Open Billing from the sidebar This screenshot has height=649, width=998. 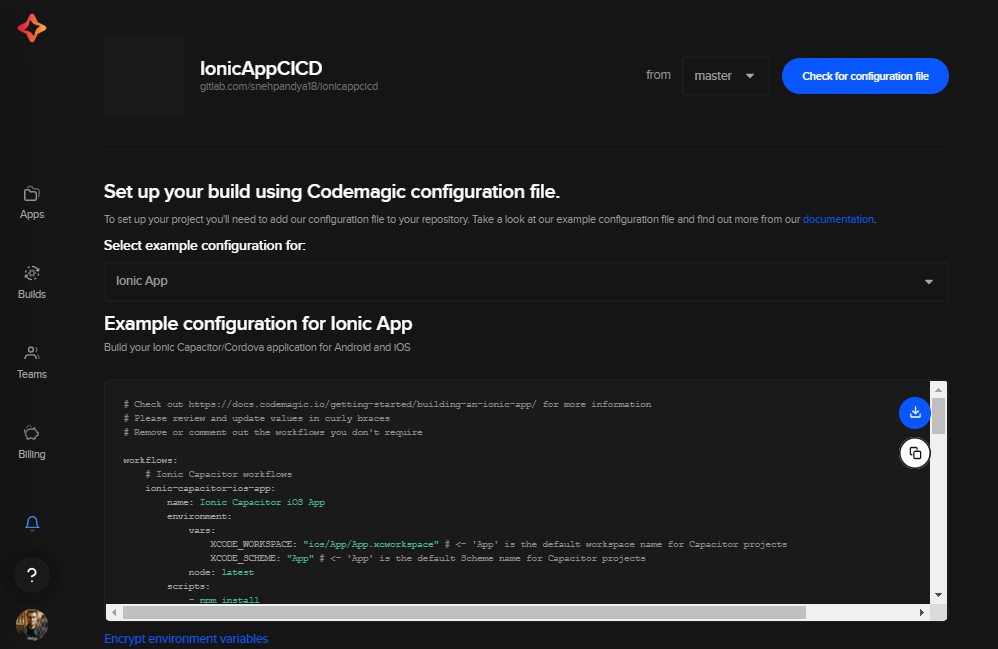[32, 443]
